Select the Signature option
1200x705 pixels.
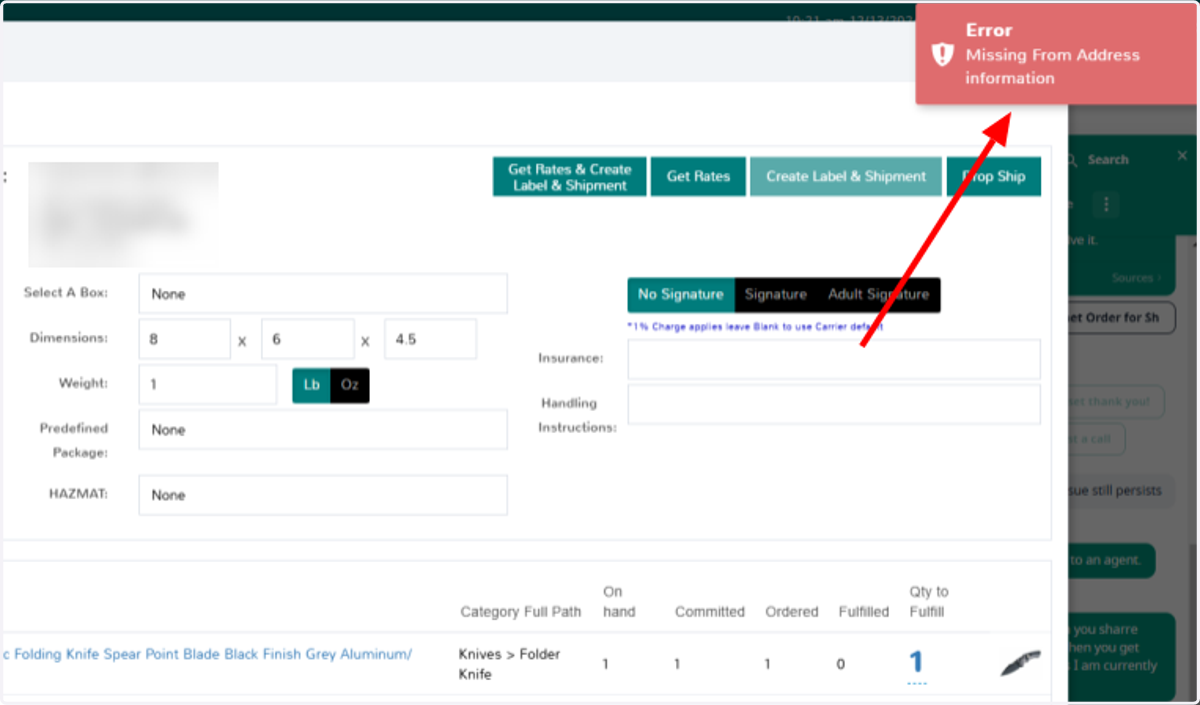pos(776,295)
